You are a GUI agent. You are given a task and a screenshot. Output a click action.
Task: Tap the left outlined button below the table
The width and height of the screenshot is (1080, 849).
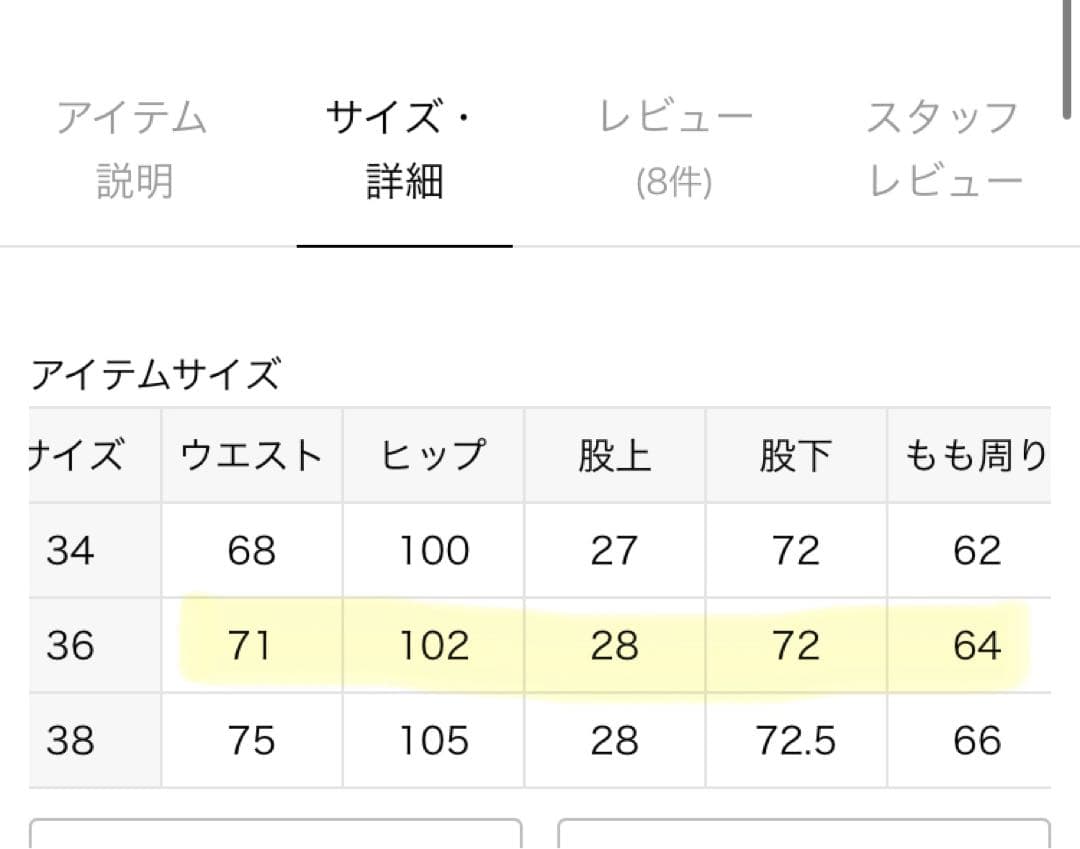(x=276, y=834)
